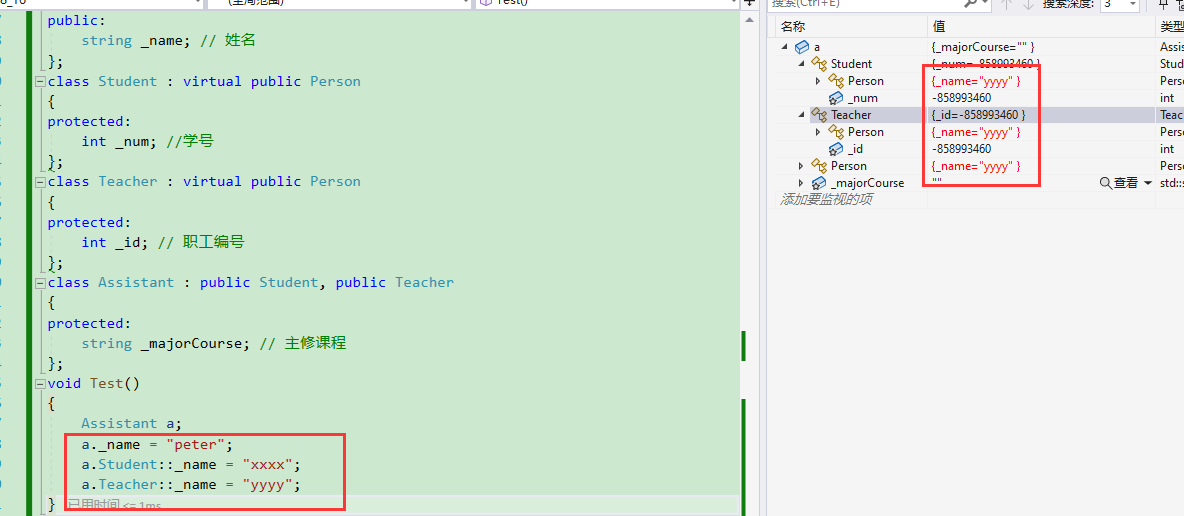Image resolution: width=1184 pixels, height=516 pixels.
Task: Click the 类型 column header
Action: (x=1170, y=26)
